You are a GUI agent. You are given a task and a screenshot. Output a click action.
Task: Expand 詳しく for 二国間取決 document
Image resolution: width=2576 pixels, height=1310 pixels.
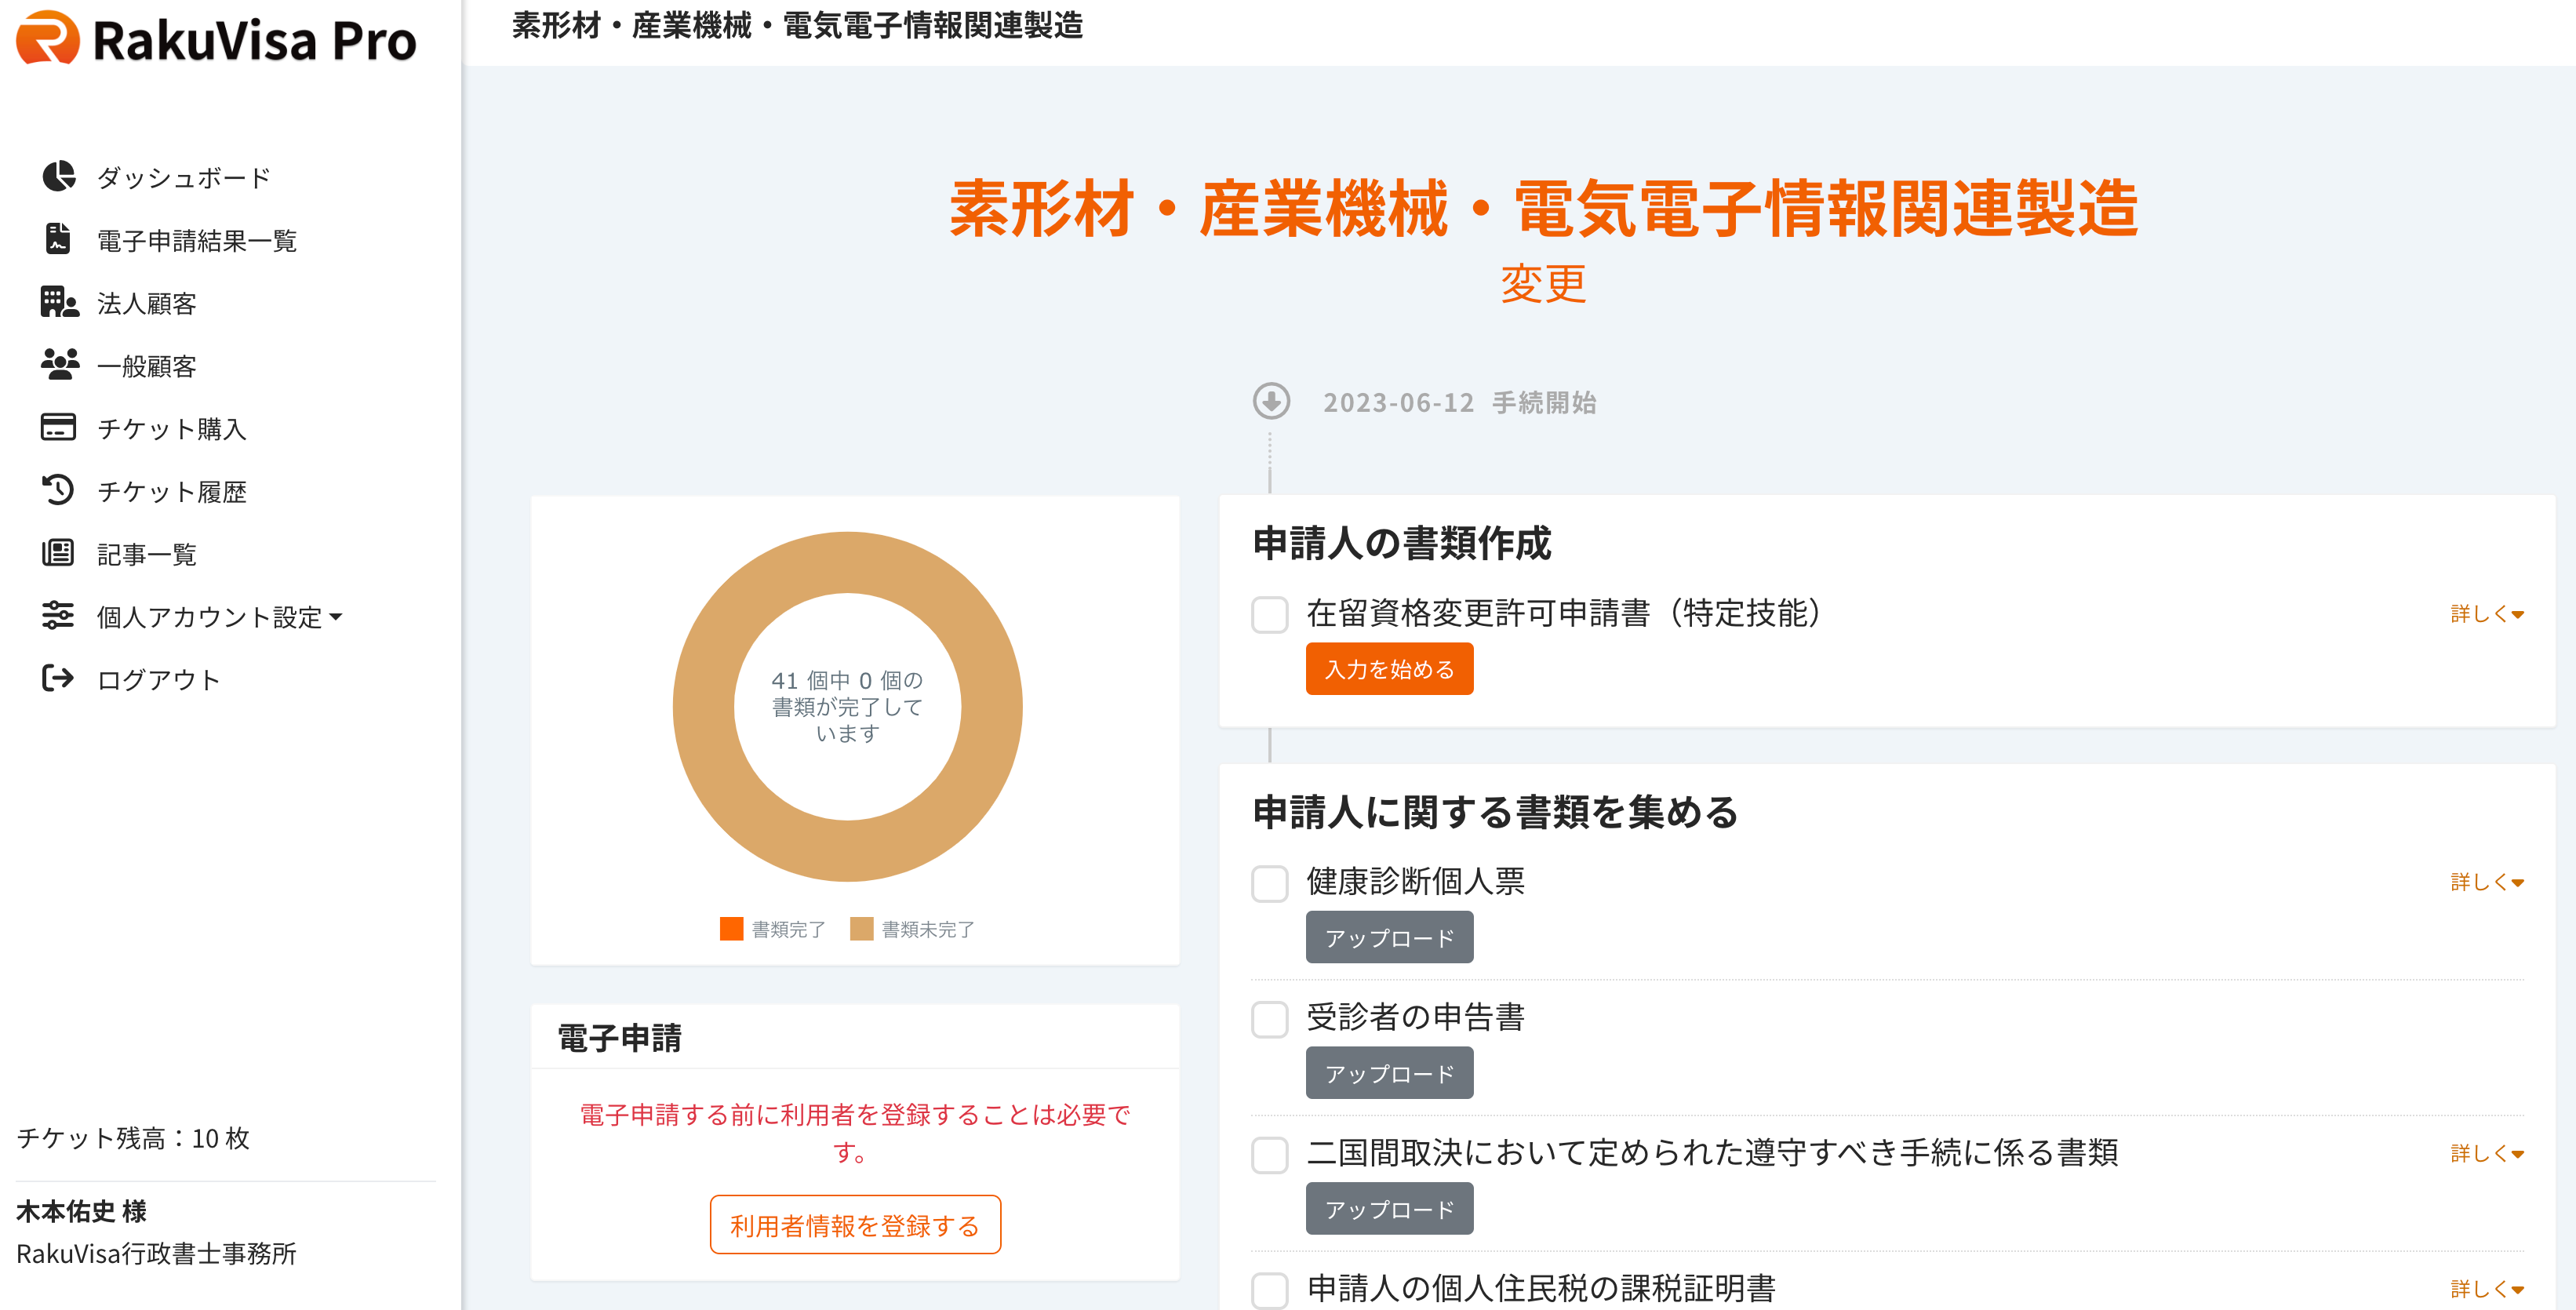click(x=2486, y=1153)
